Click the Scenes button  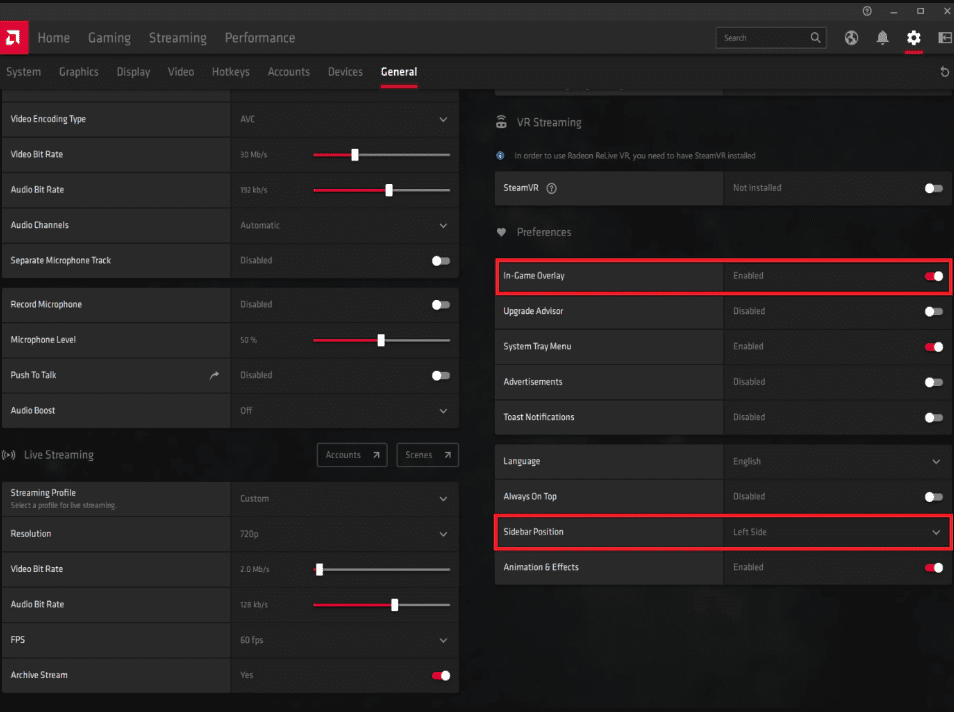tap(427, 455)
